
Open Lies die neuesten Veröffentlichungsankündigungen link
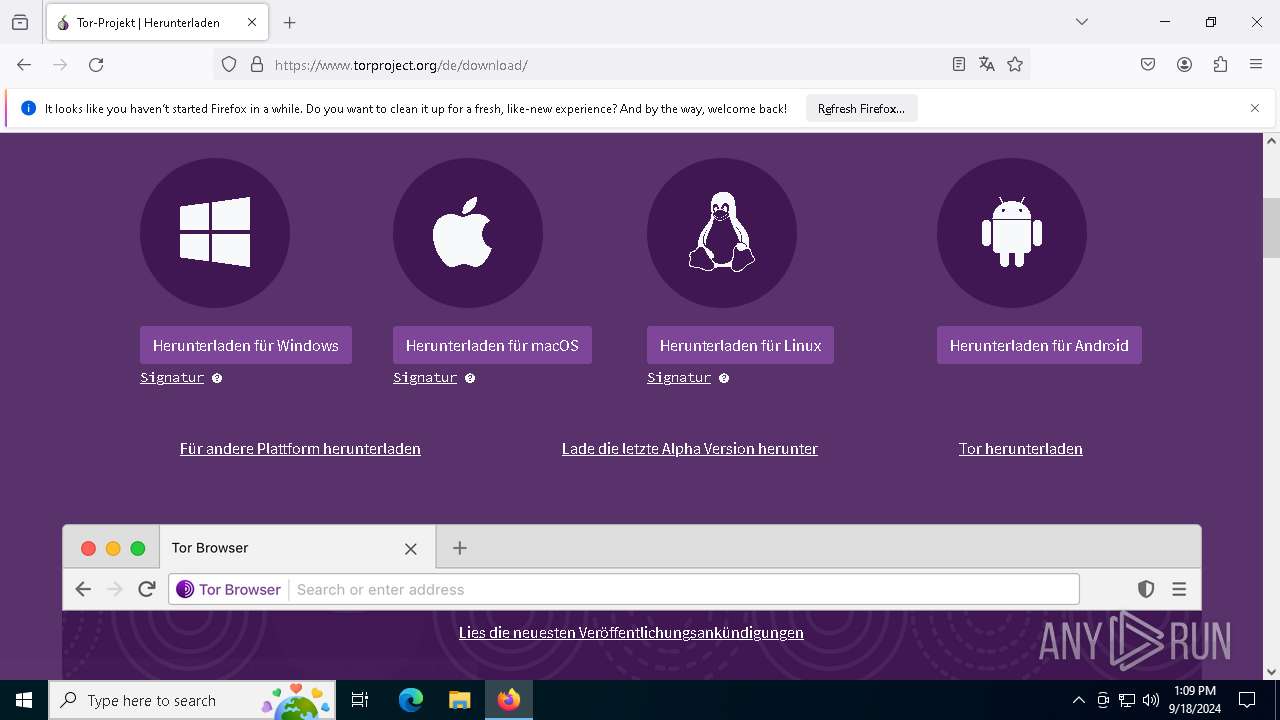click(631, 633)
